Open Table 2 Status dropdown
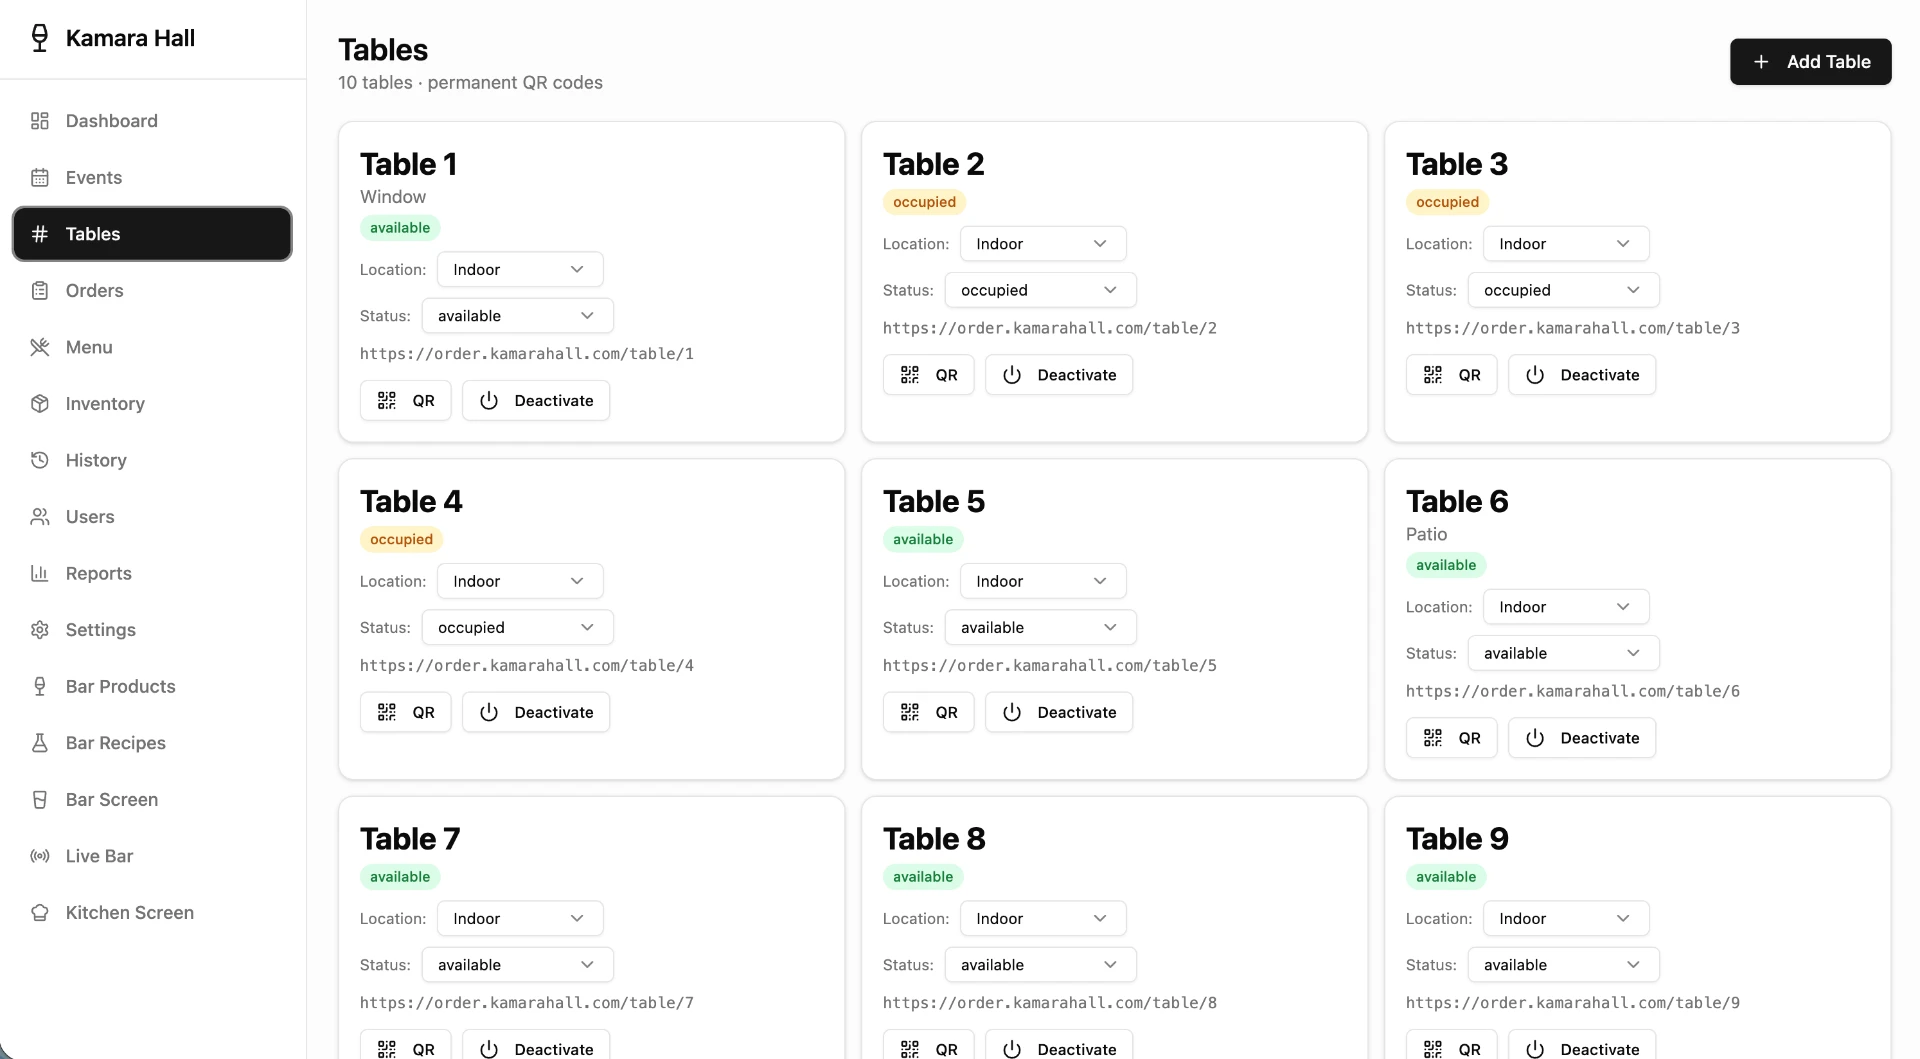The width and height of the screenshot is (1920, 1059). point(1040,290)
